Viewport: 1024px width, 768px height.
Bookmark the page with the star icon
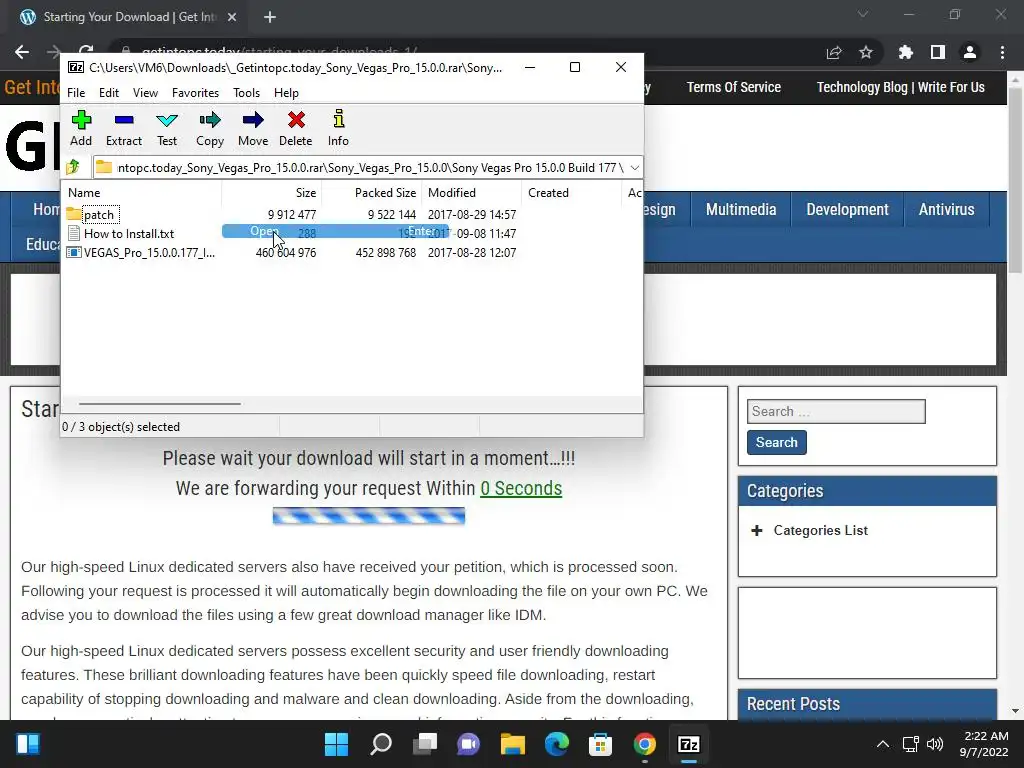click(866, 52)
